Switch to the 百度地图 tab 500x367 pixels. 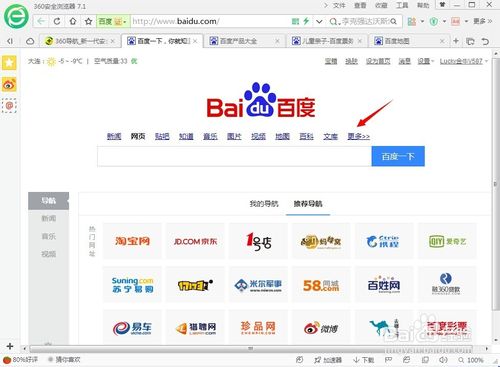[x=409, y=41]
